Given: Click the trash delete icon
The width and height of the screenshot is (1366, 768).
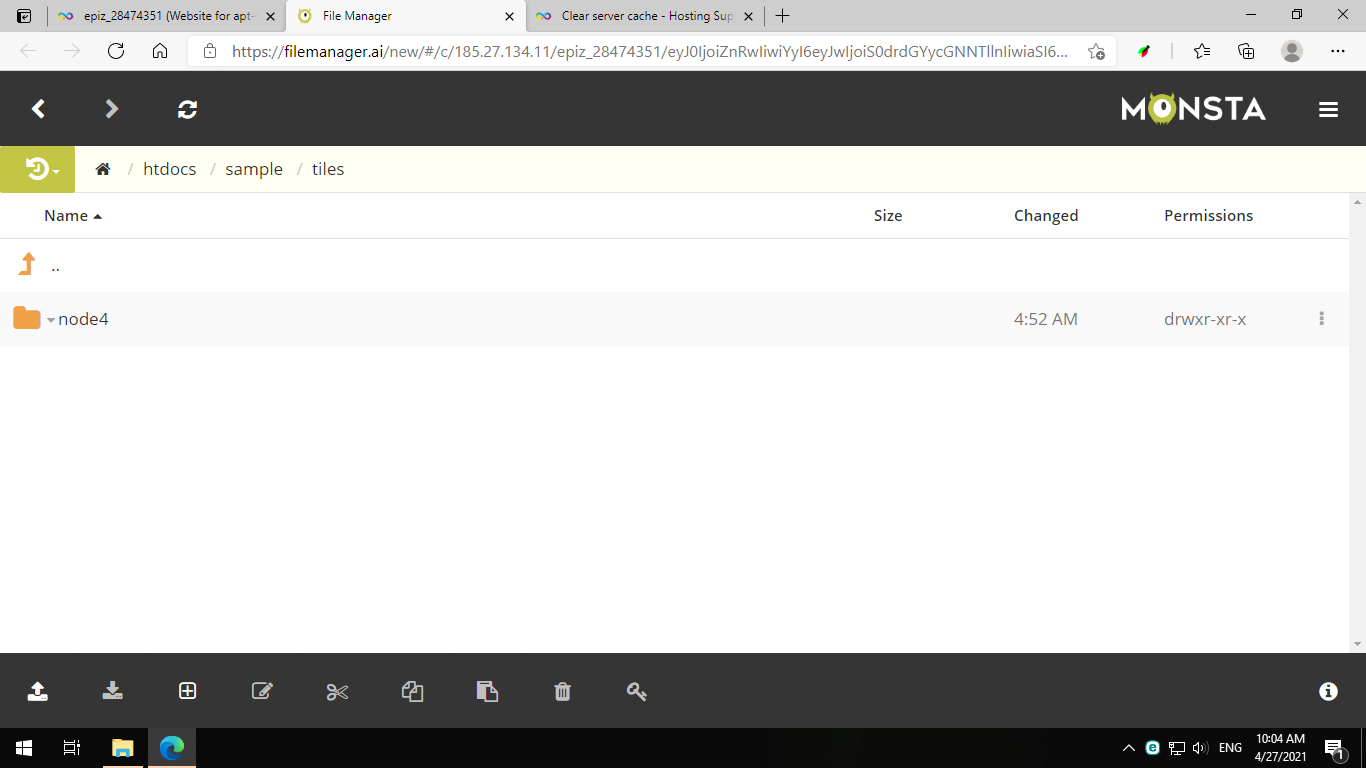Looking at the screenshot, I should pyautogui.click(x=562, y=691).
